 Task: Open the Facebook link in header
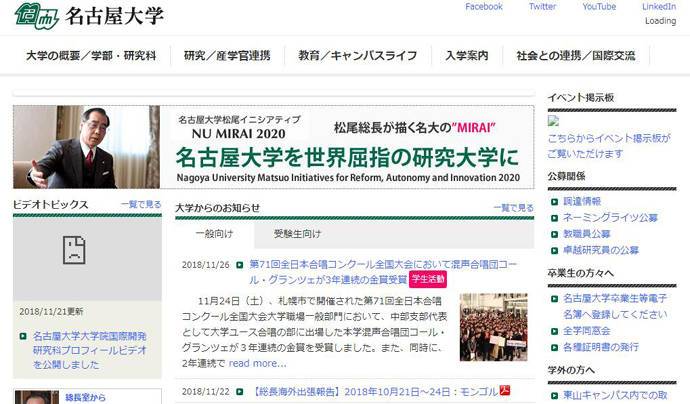[484, 7]
